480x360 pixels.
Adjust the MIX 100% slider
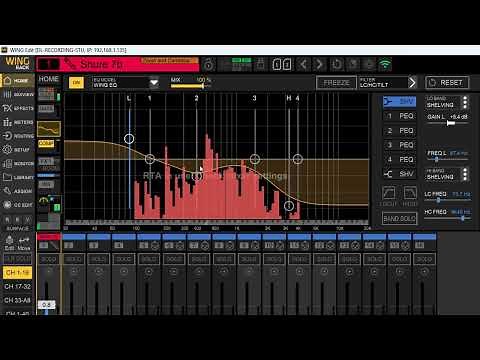click(x=191, y=86)
